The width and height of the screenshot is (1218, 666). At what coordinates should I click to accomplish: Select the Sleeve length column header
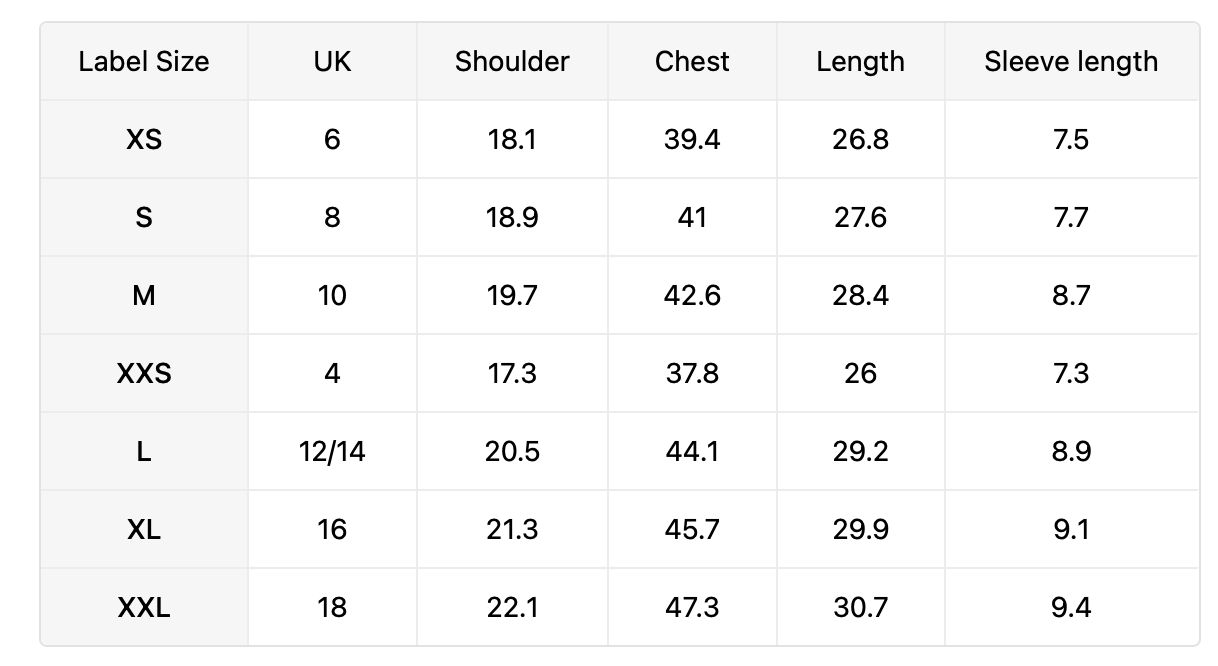point(1071,61)
